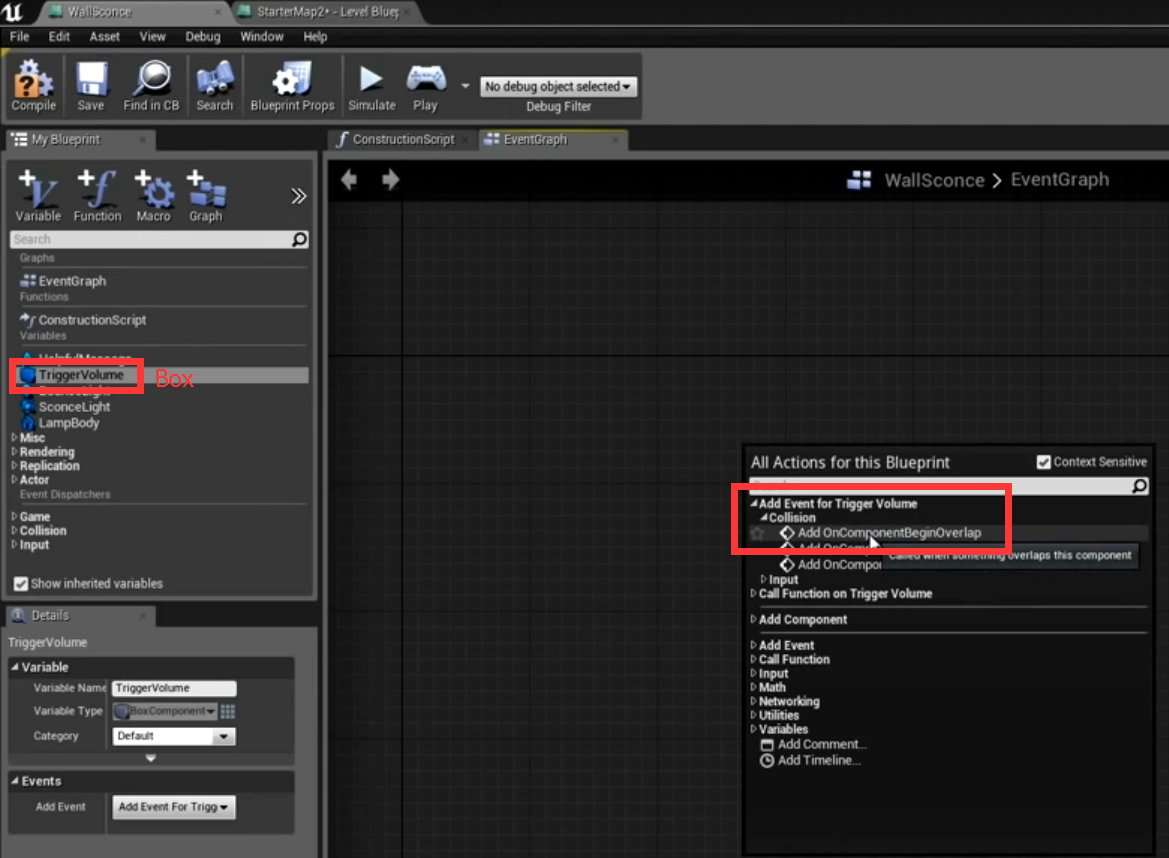Add a new Function
The height and width of the screenshot is (858, 1169).
click(98, 196)
